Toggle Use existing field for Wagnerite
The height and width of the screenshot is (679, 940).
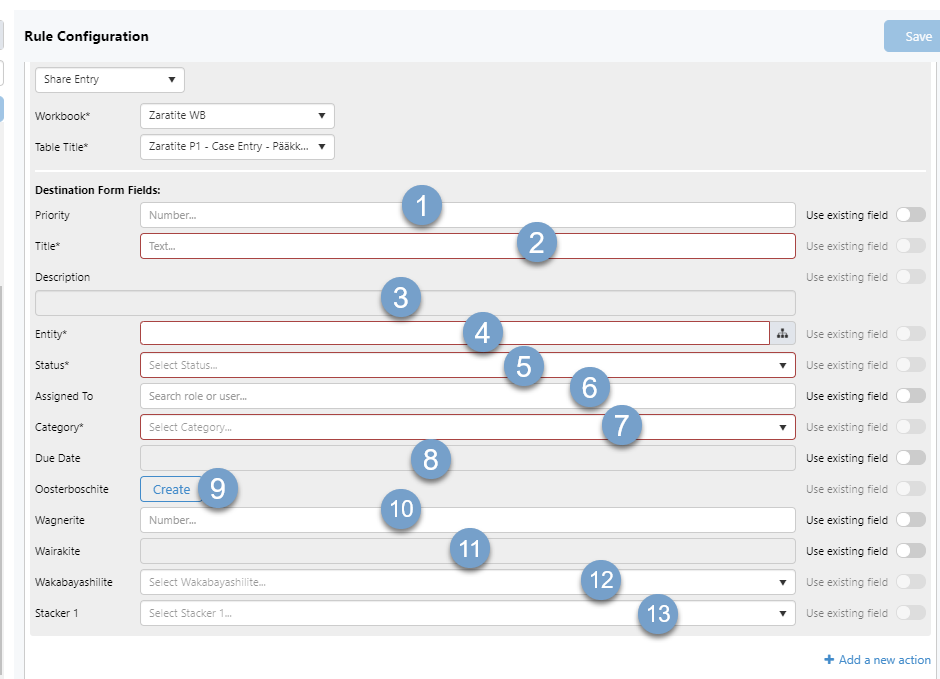[x=910, y=520]
